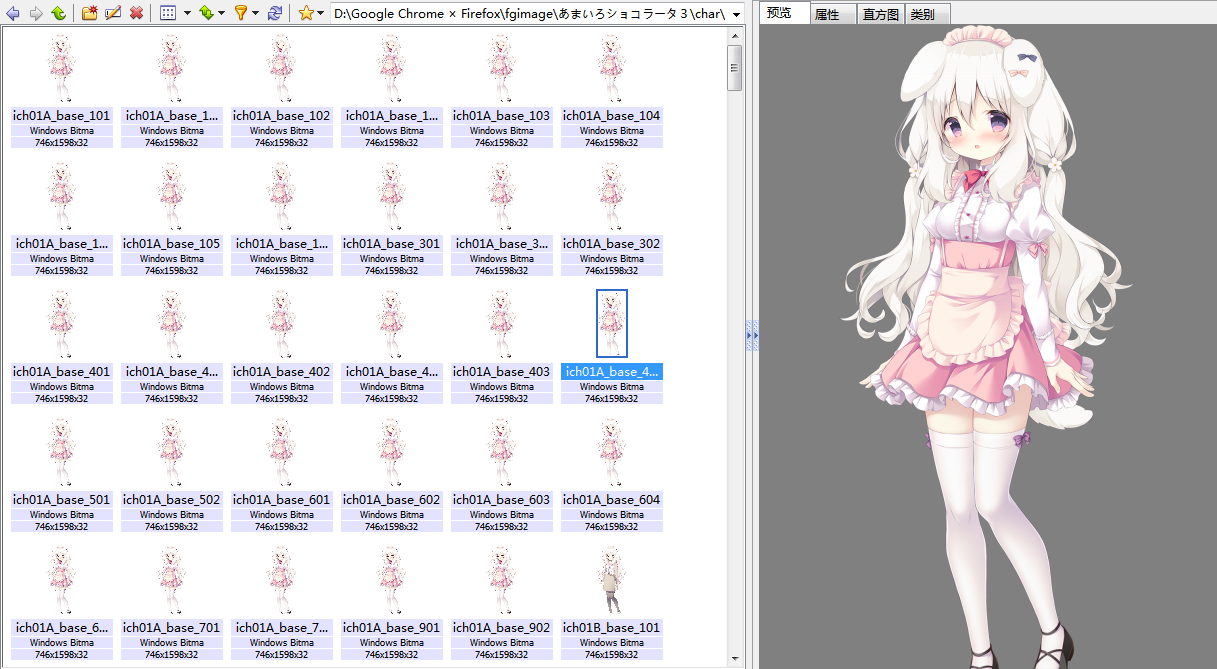Open the favorites dropdown arrow
The width and height of the screenshot is (1217, 669).
coord(321,14)
